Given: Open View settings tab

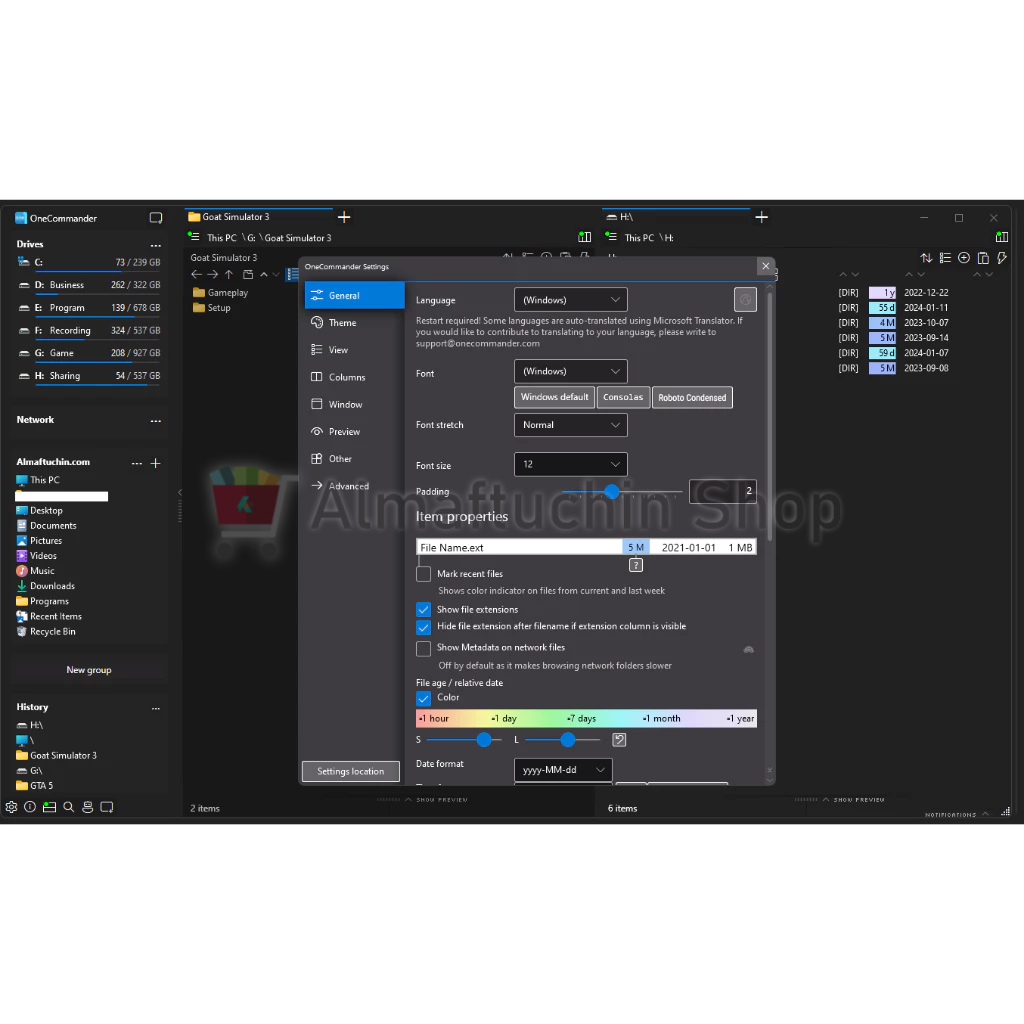Looking at the screenshot, I should click(355, 350).
